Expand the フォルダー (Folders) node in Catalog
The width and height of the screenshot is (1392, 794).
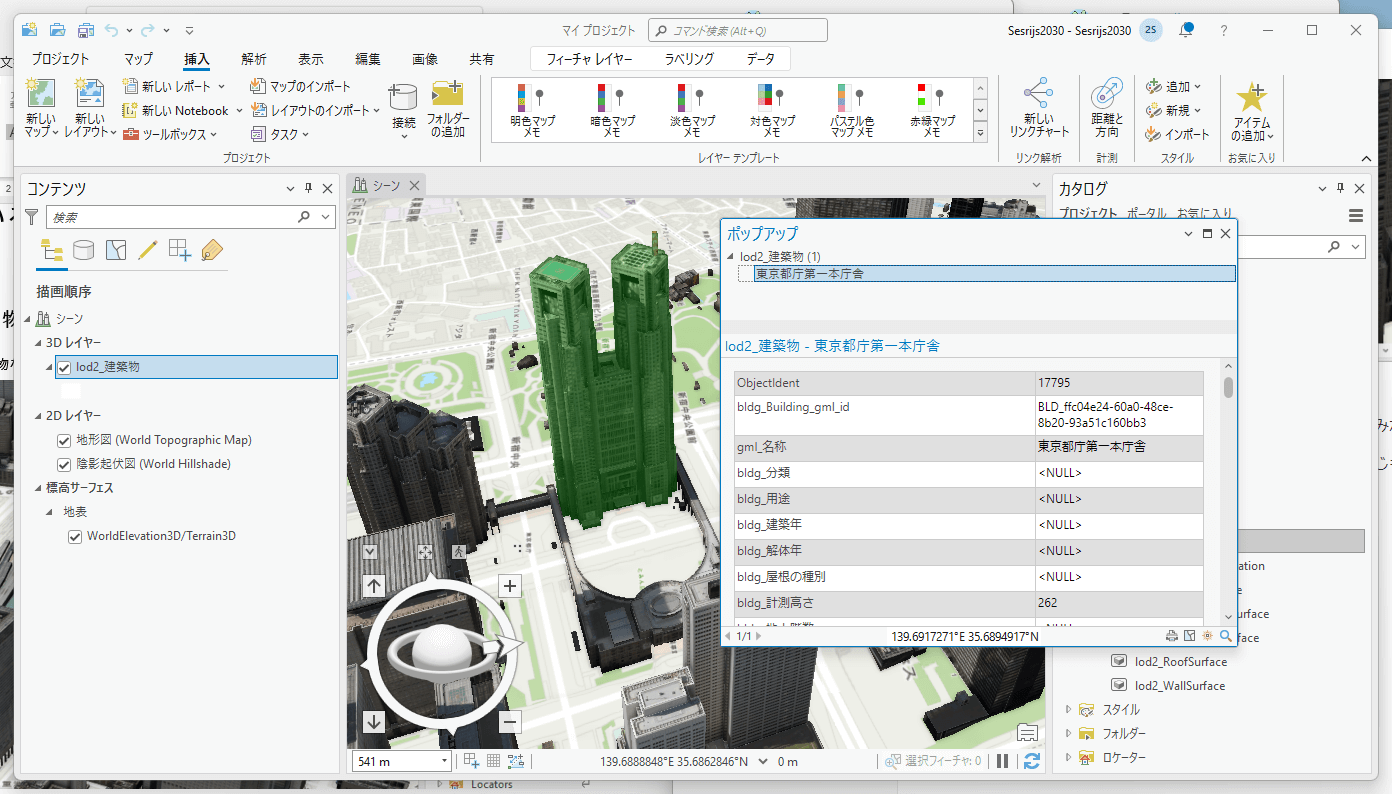[x=1069, y=734]
